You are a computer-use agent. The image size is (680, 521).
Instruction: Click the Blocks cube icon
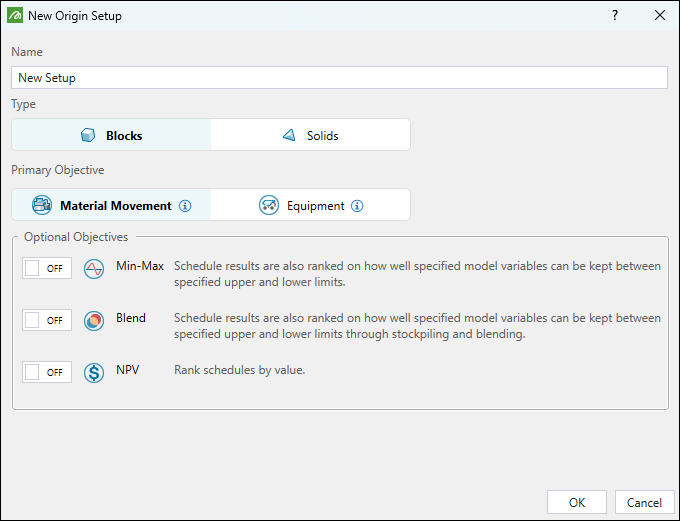pos(88,135)
